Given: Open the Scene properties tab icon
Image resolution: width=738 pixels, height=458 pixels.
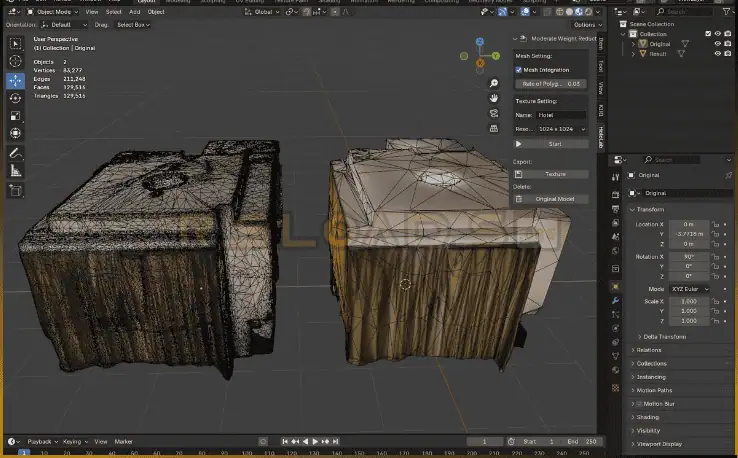Looking at the screenshot, I should (x=615, y=237).
